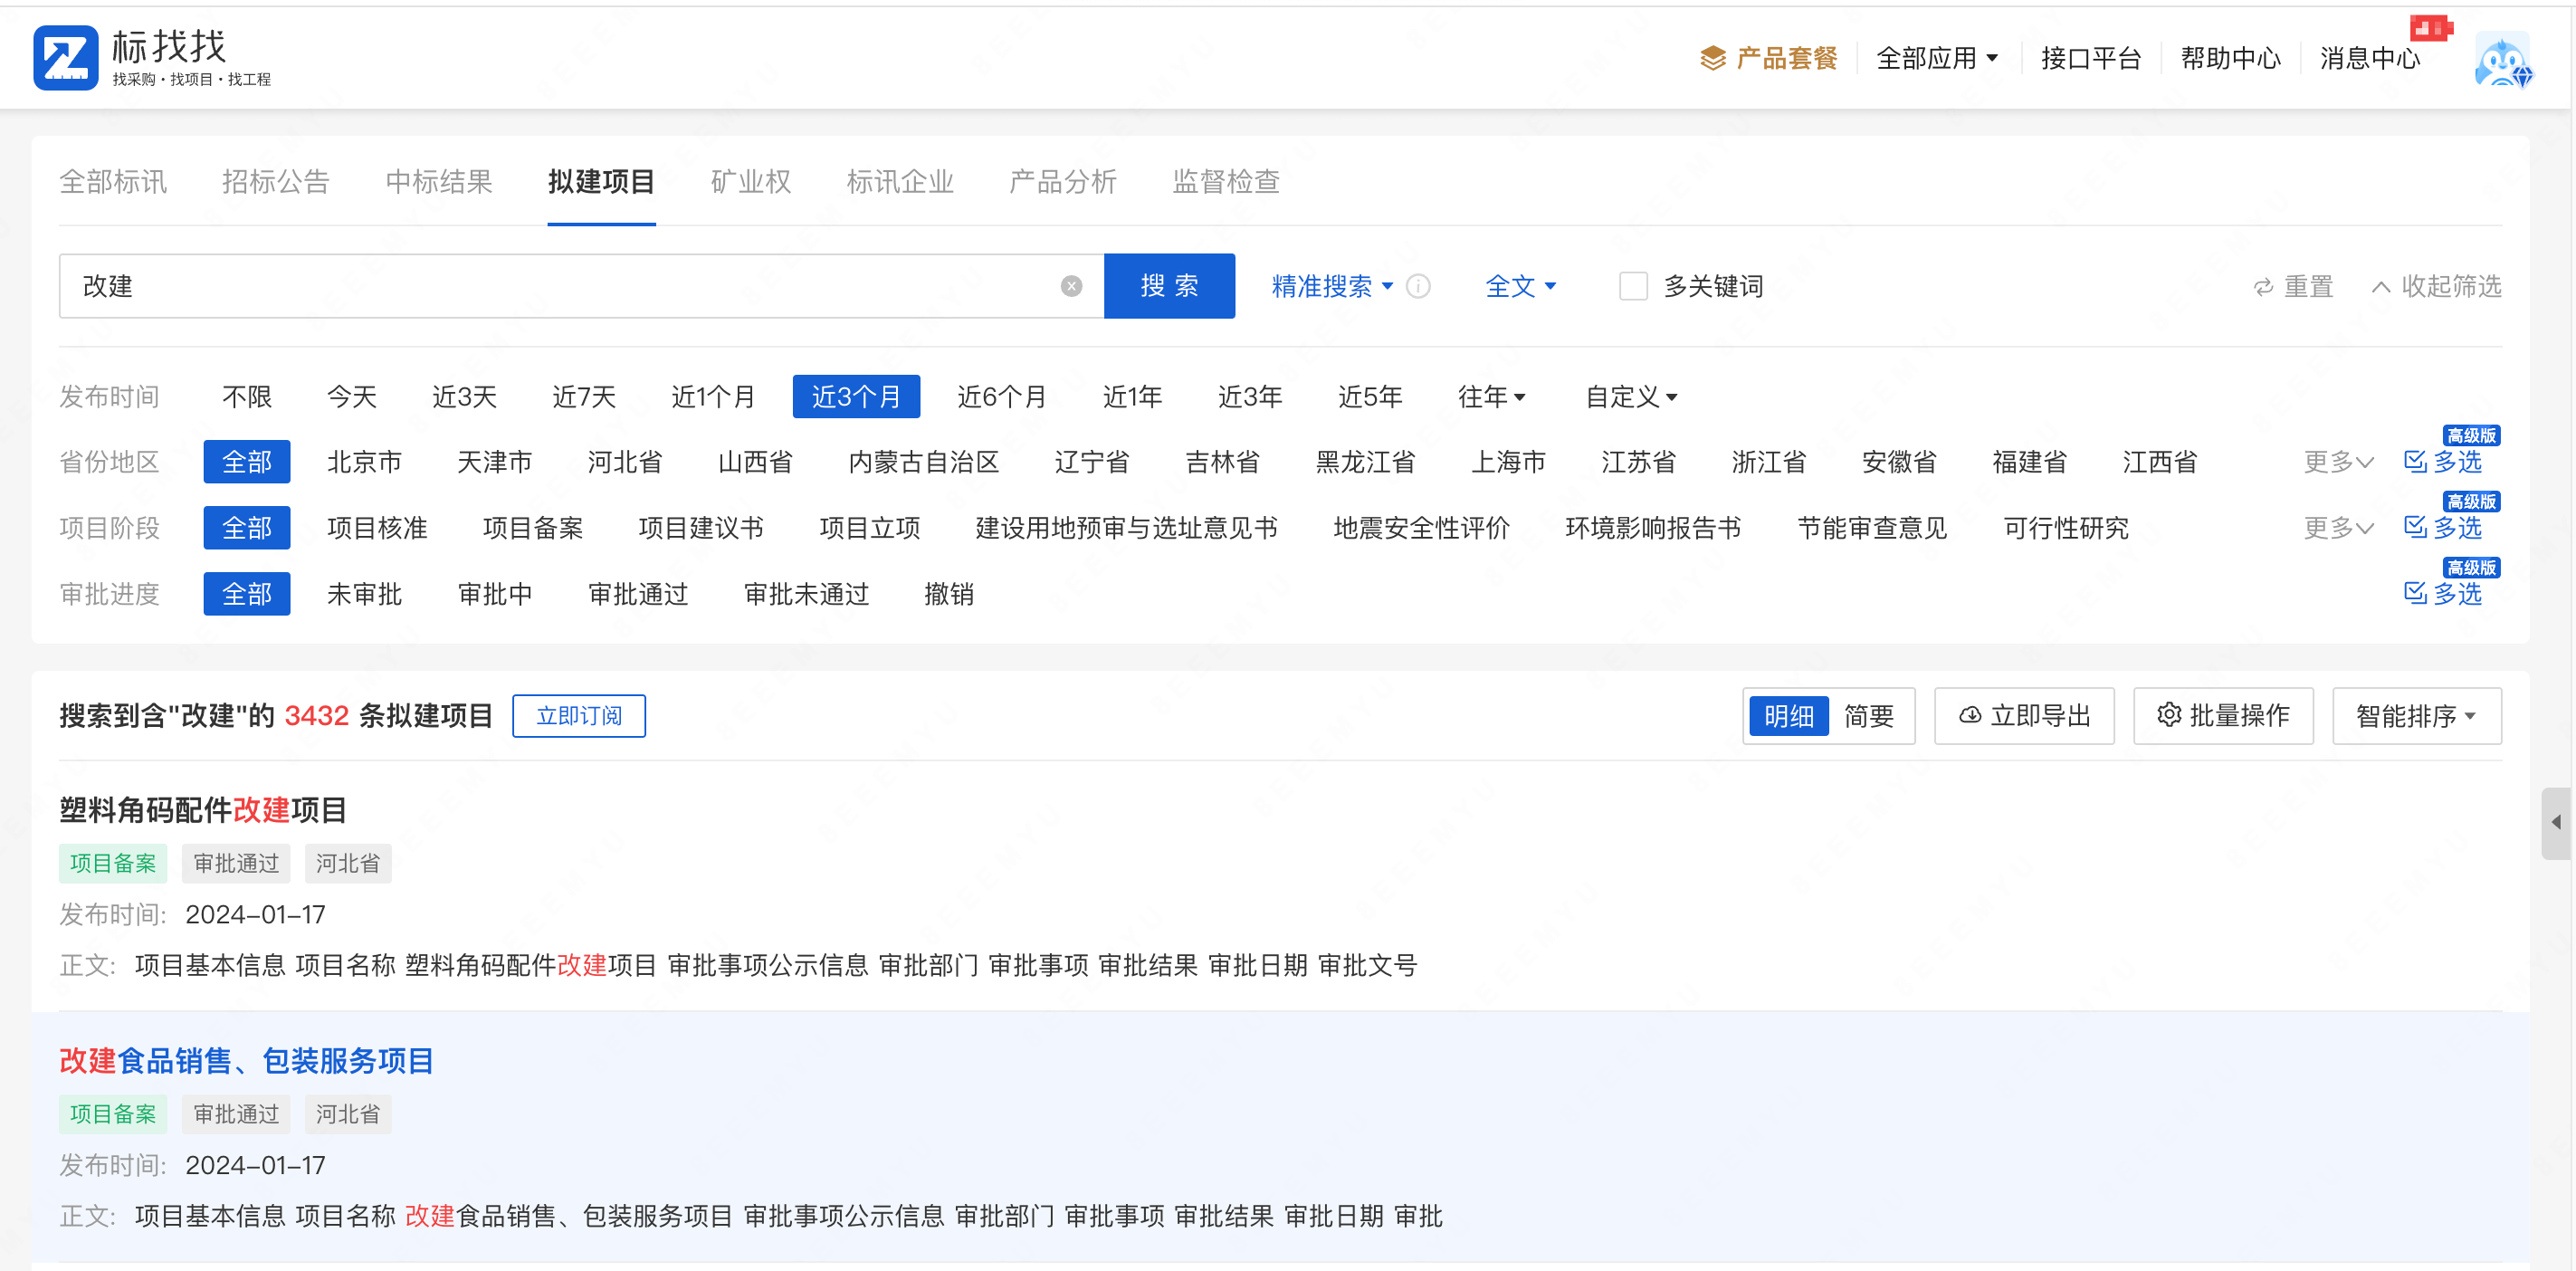2576x1271 pixels.
Task: Open the user avatar icon
Action: click(2503, 61)
